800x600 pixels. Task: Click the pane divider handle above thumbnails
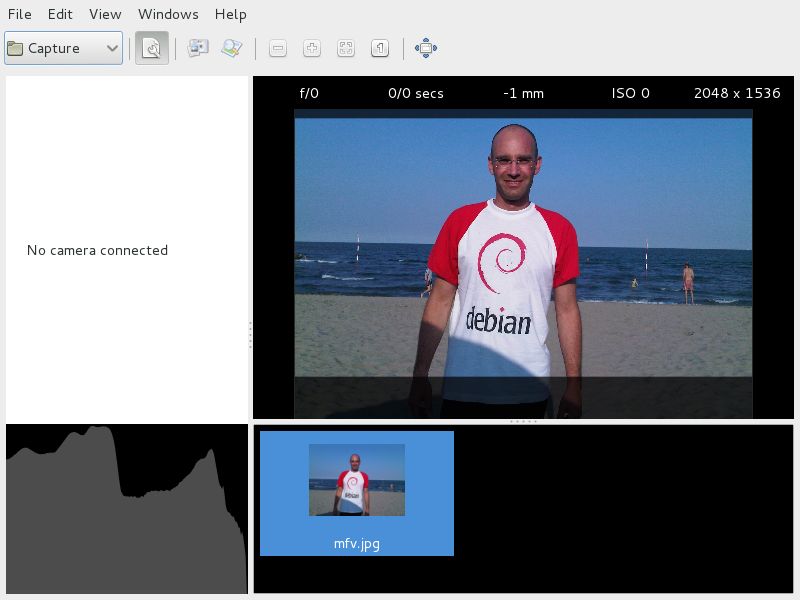[523, 422]
